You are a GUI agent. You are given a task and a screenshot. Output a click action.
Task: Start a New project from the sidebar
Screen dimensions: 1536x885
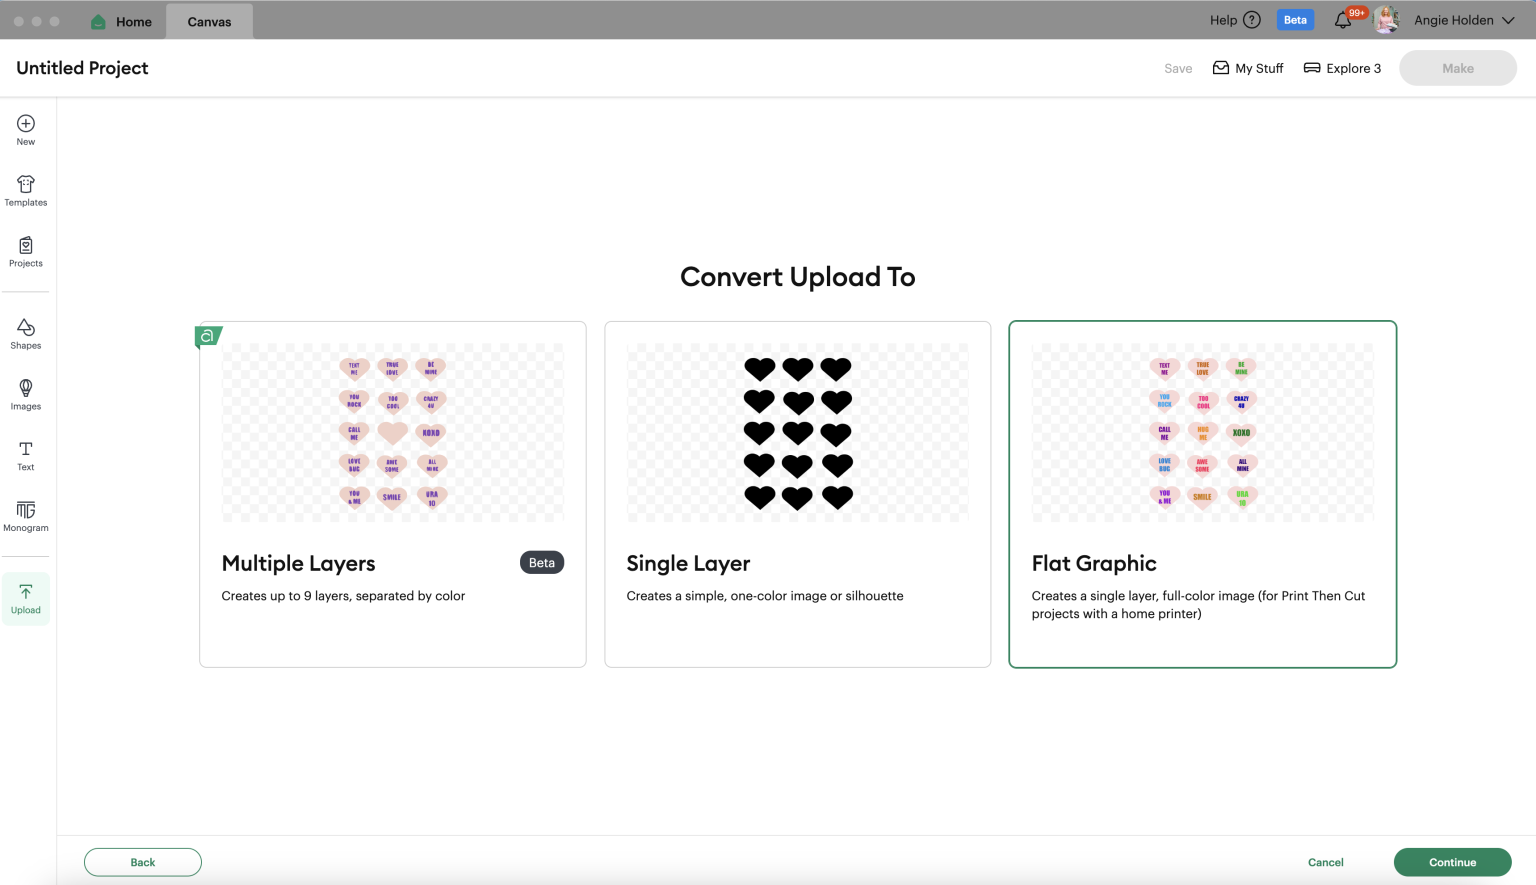tap(25, 128)
